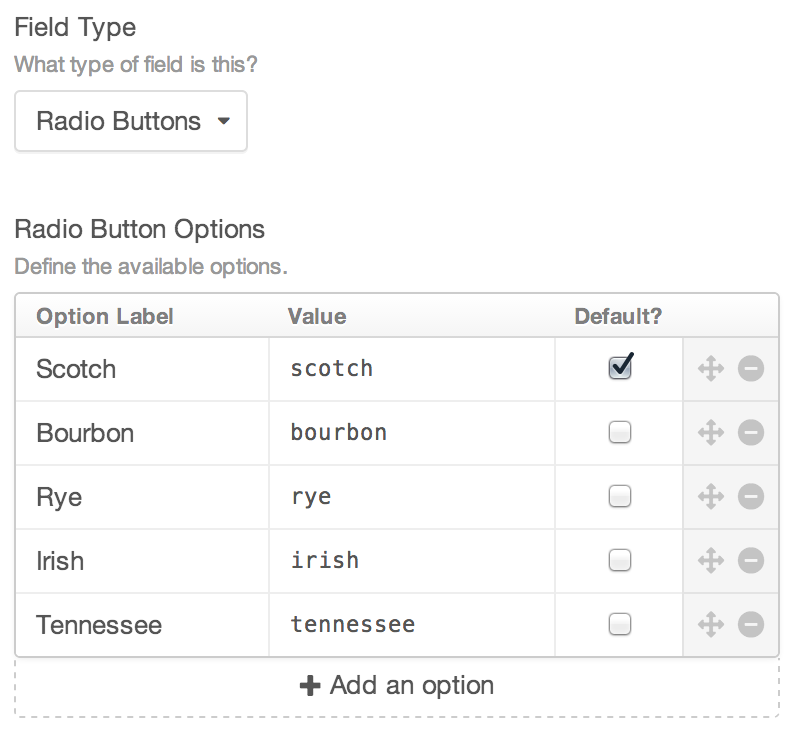The width and height of the screenshot is (800, 734).
Task: Click the remove icon on the Scotch row
Action: [x=749, y=368]
